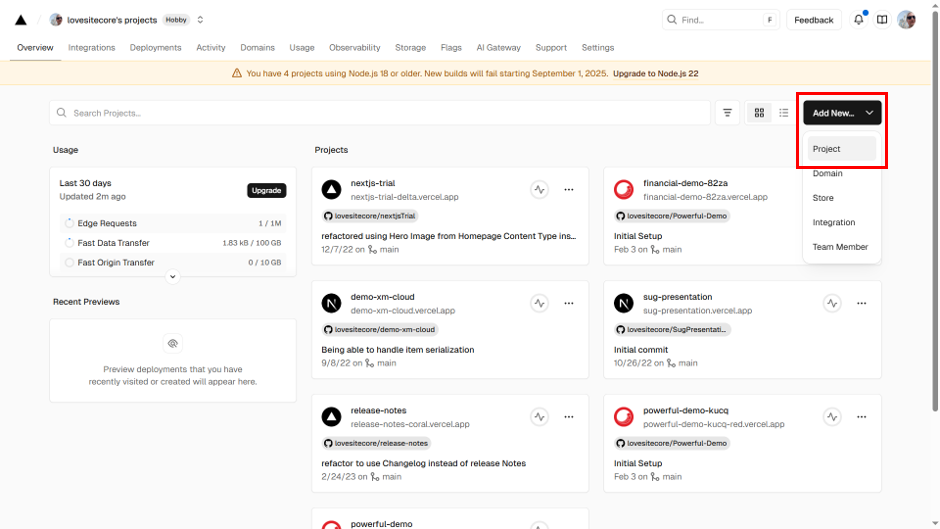
Task: Open more options for release-notes
Action: 569,417
